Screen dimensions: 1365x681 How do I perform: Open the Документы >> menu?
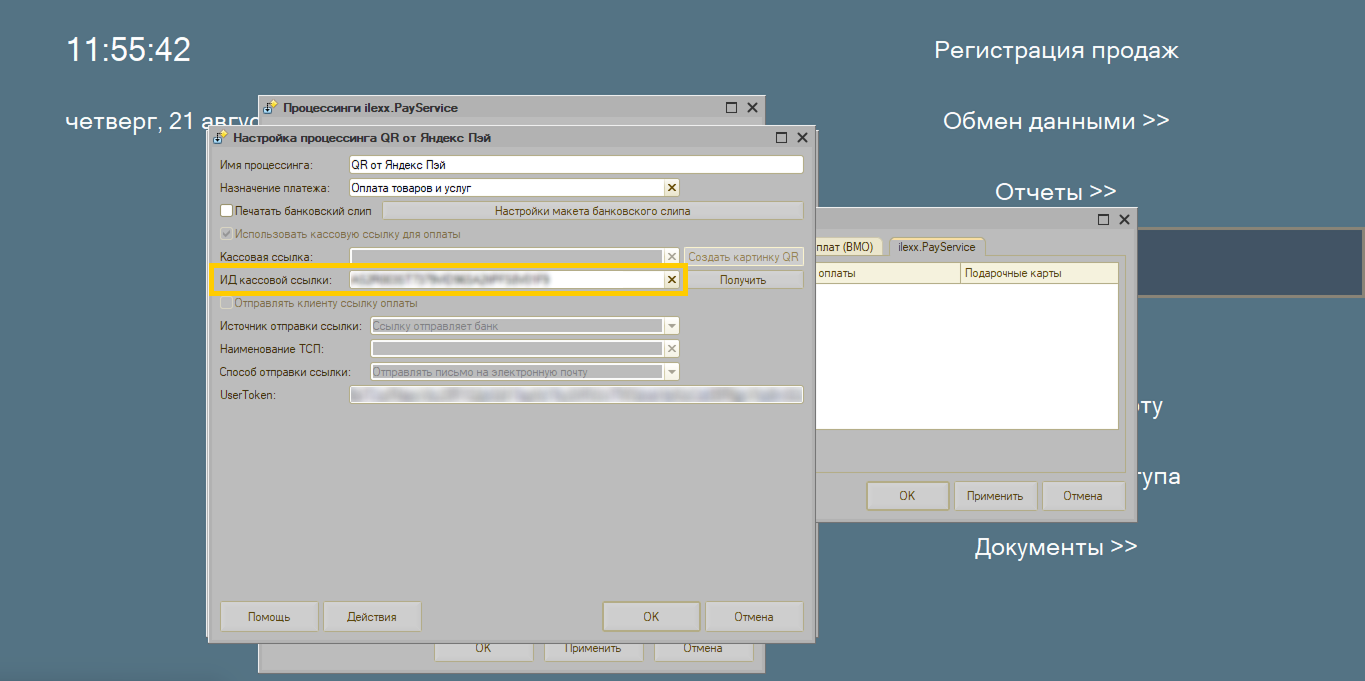pyautogui.click(x=1056, y=547)
